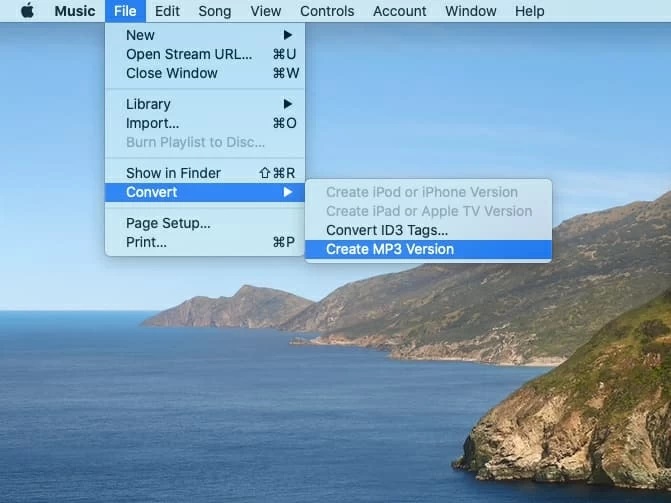Select Convert ID3 Tags… option
Viewport: 671px width, 503px height.
[x=386, y=230]
